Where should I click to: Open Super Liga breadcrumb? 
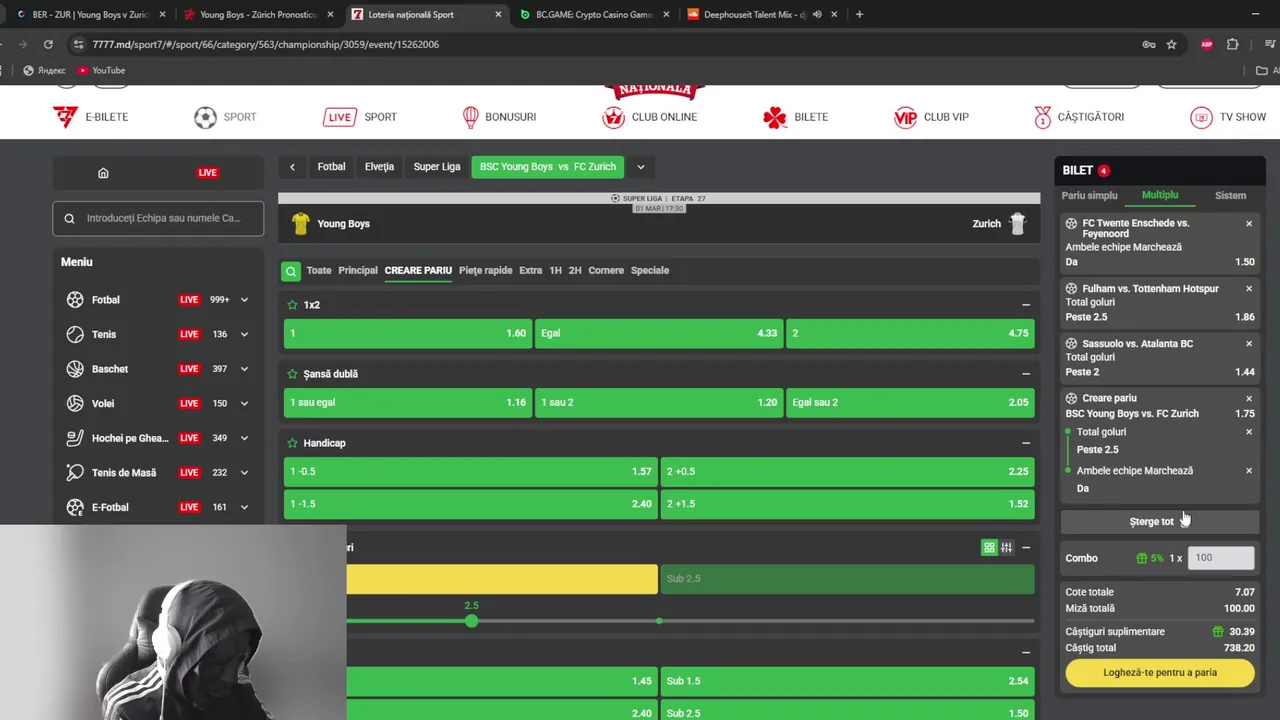437,167
